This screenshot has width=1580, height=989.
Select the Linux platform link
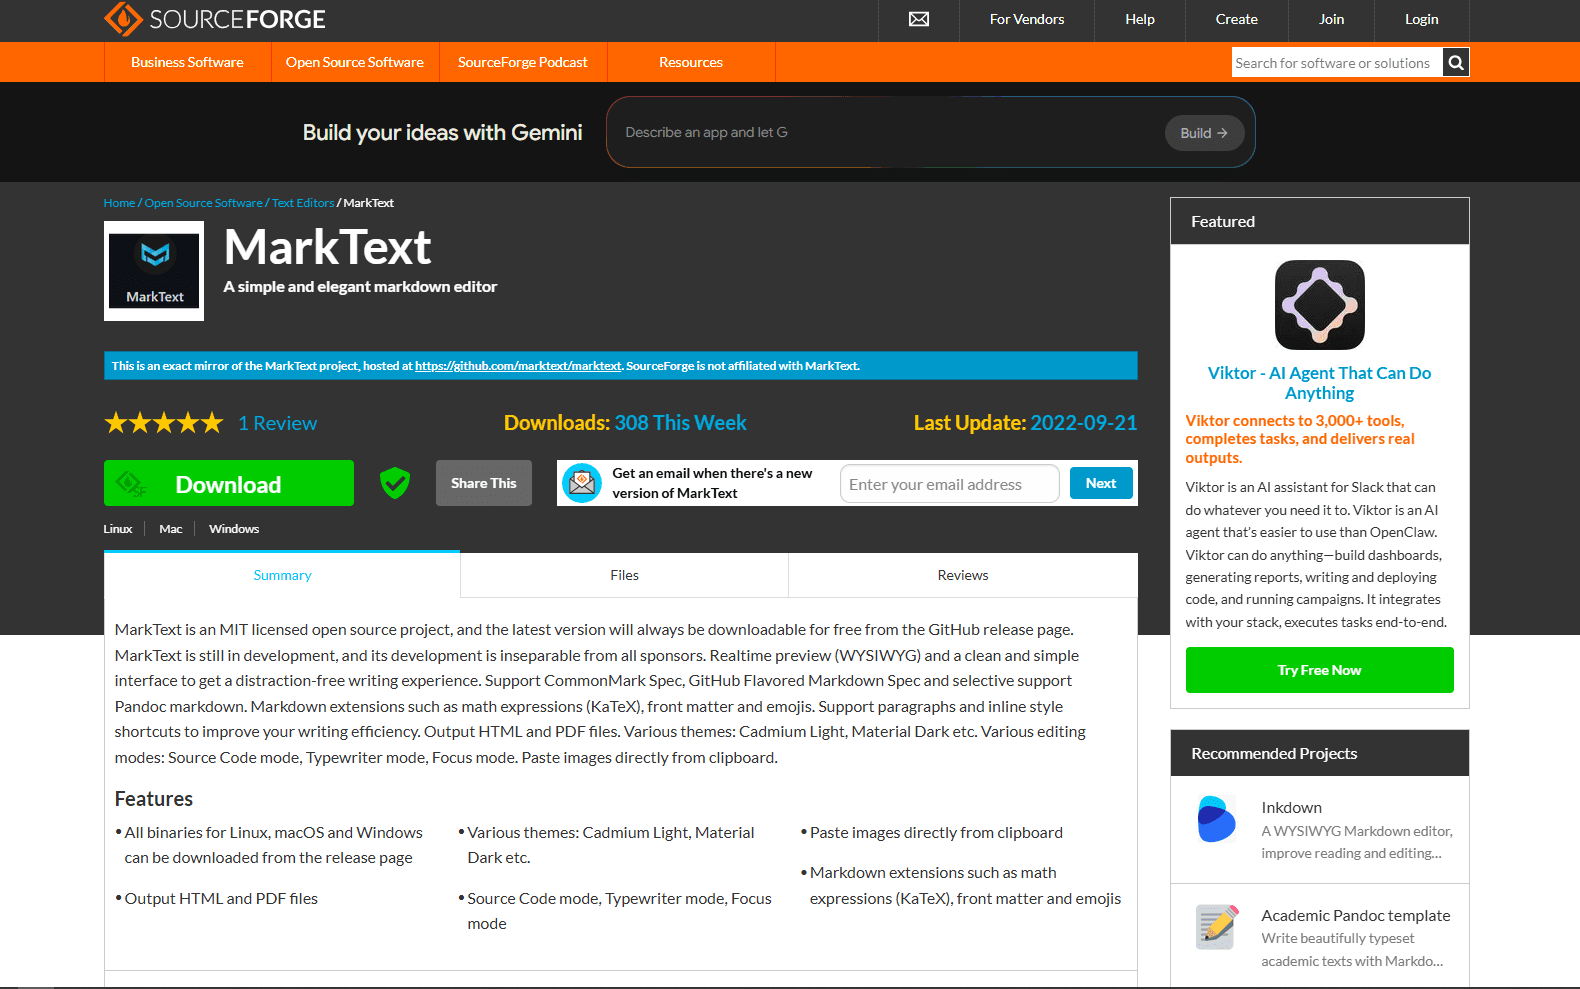(118, 529)
